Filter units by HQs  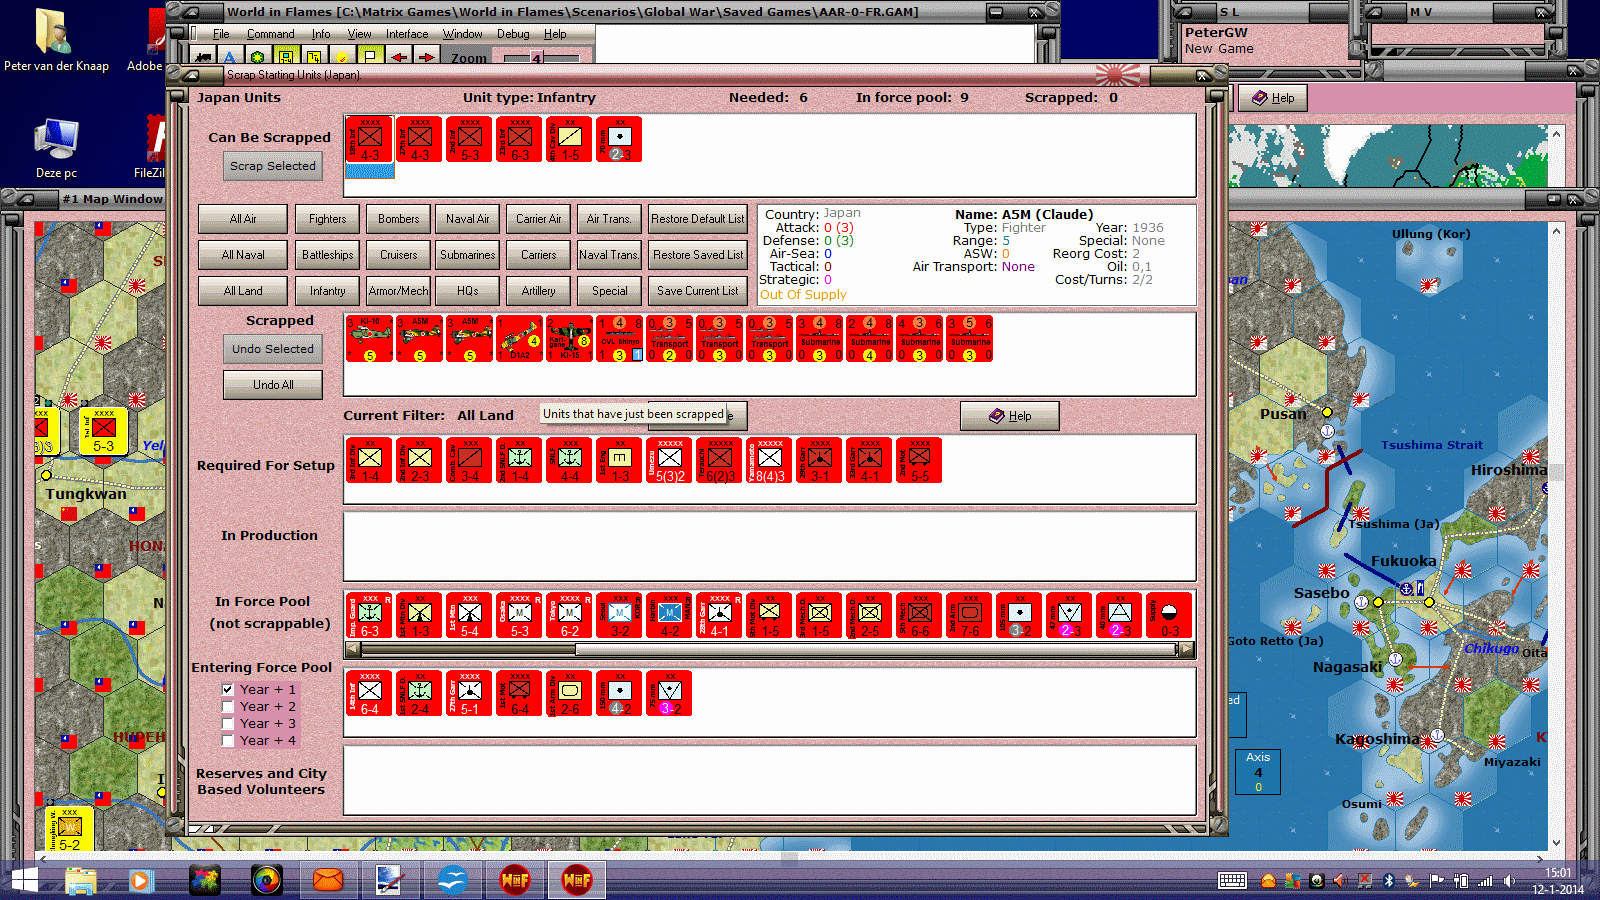click(x=468, y=291)
